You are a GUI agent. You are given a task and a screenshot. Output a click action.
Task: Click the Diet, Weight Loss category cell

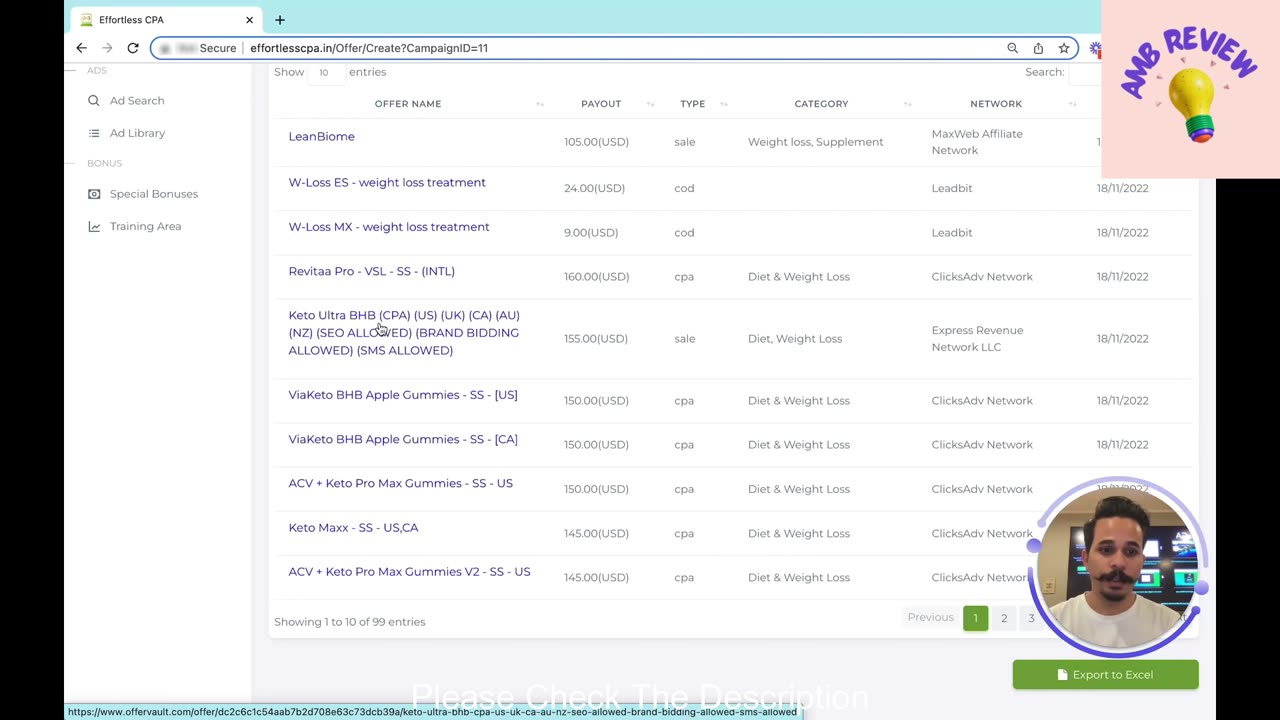pos(795,339)
